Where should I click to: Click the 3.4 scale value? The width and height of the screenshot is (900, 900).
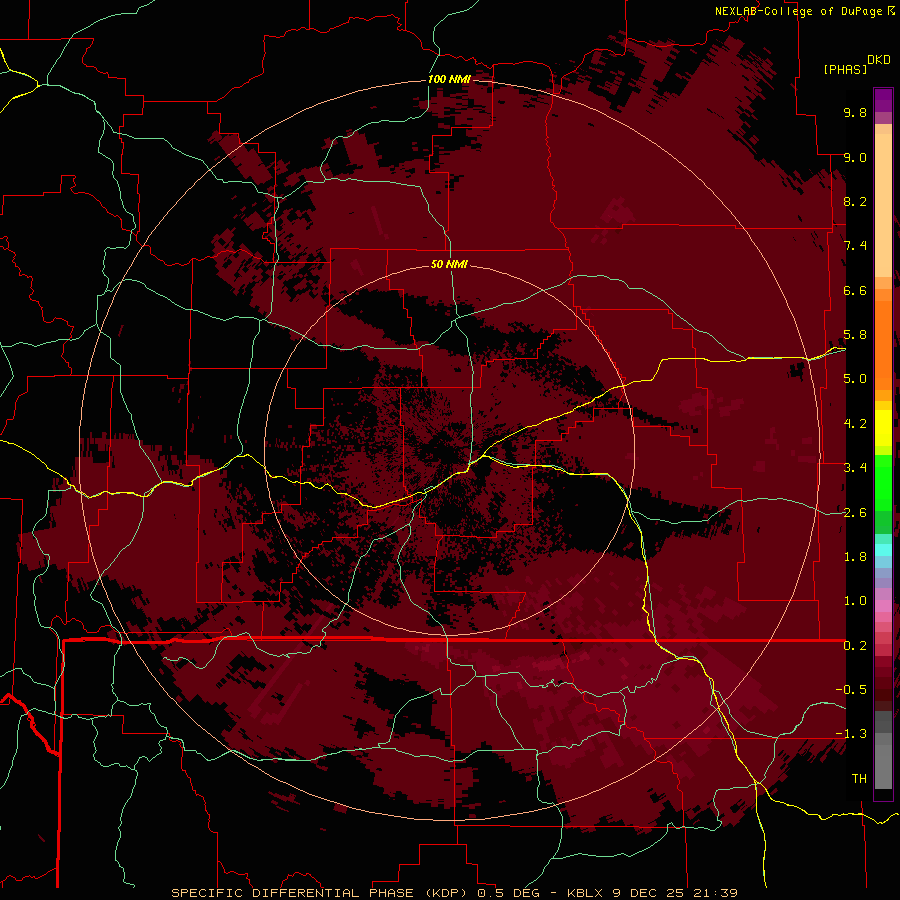(x=855, y=468)
